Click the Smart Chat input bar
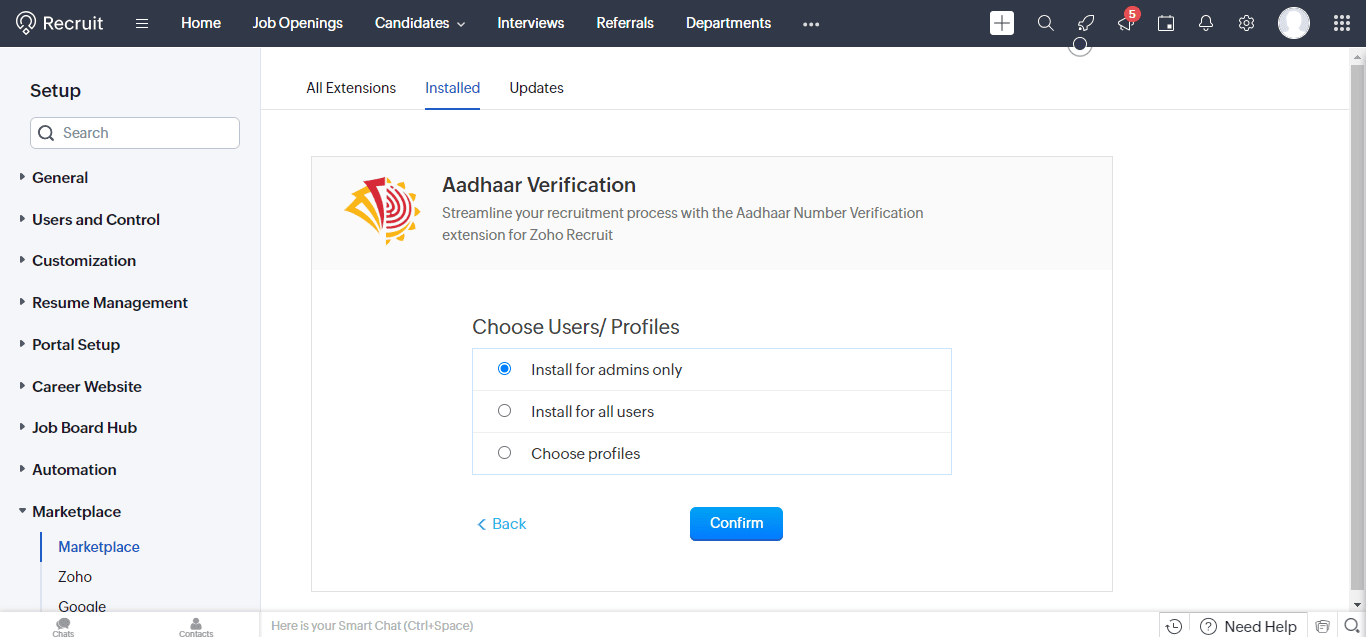 710,626
